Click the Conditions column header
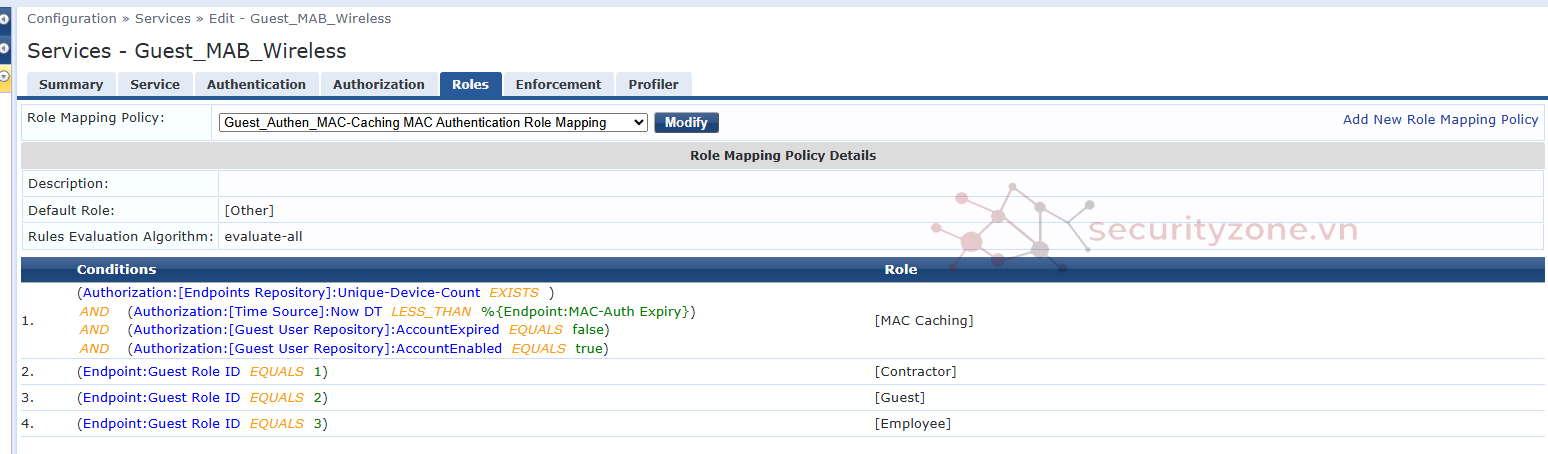The width and height of the screenshot is (1548, 454). 116,270
